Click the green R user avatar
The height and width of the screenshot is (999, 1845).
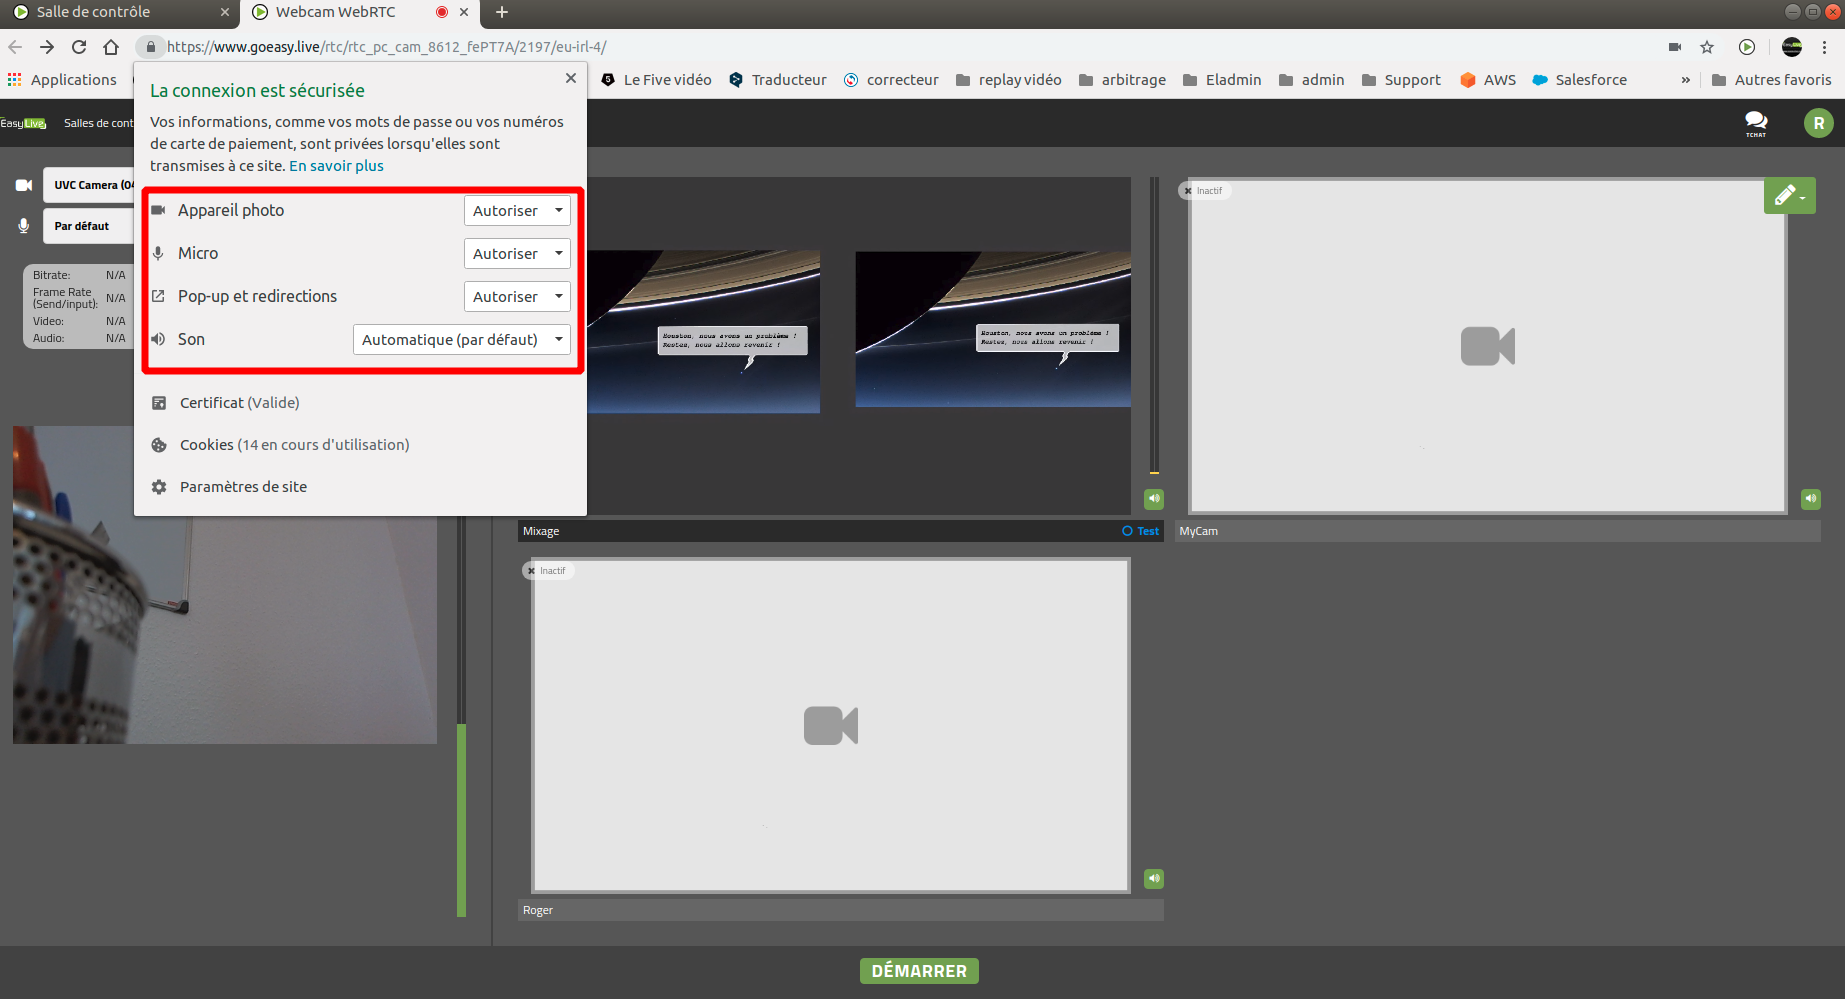pyautogui.click(x=1818, y=123)
